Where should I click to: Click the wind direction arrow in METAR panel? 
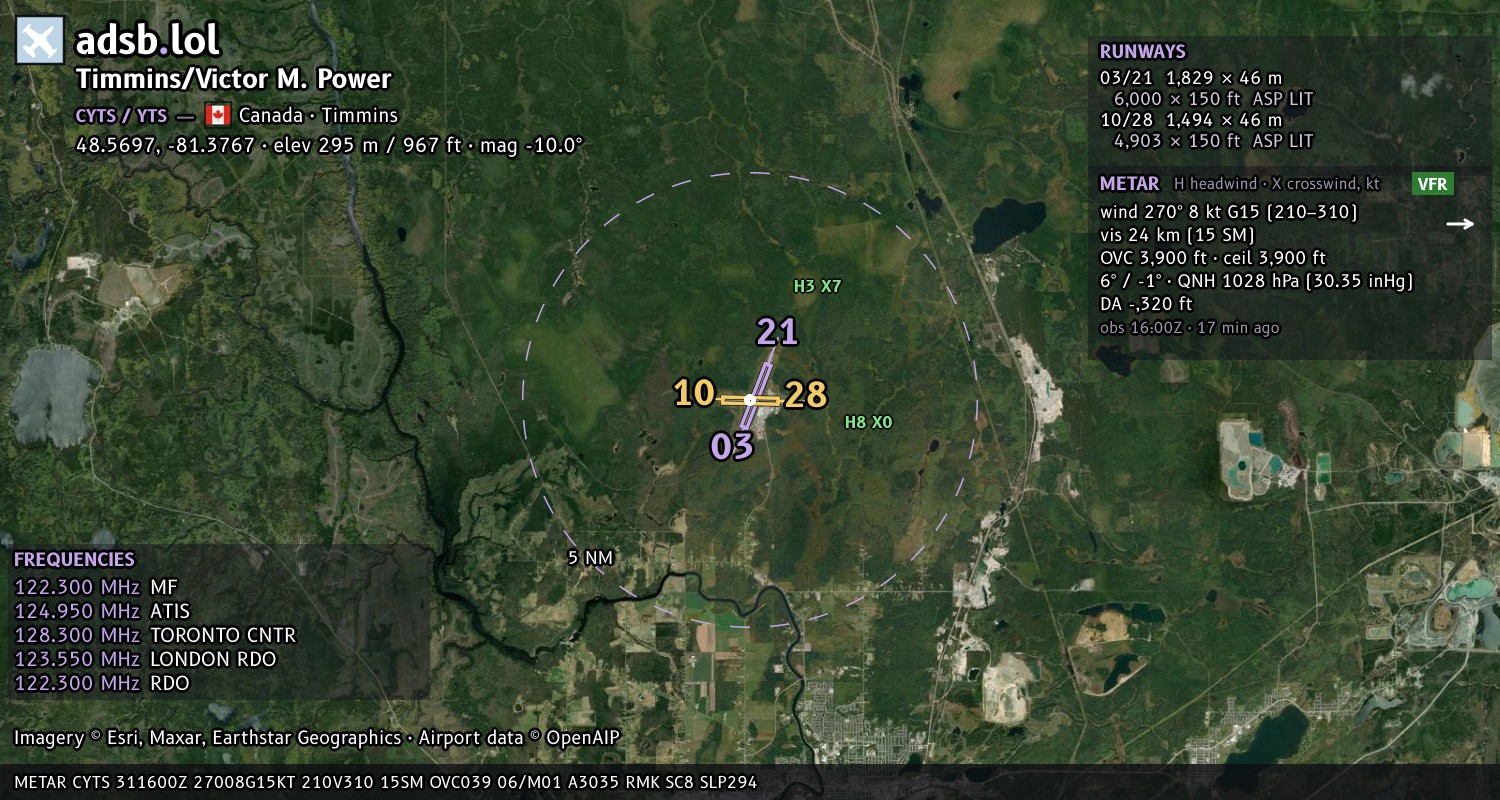click(x=1460, y=224)
